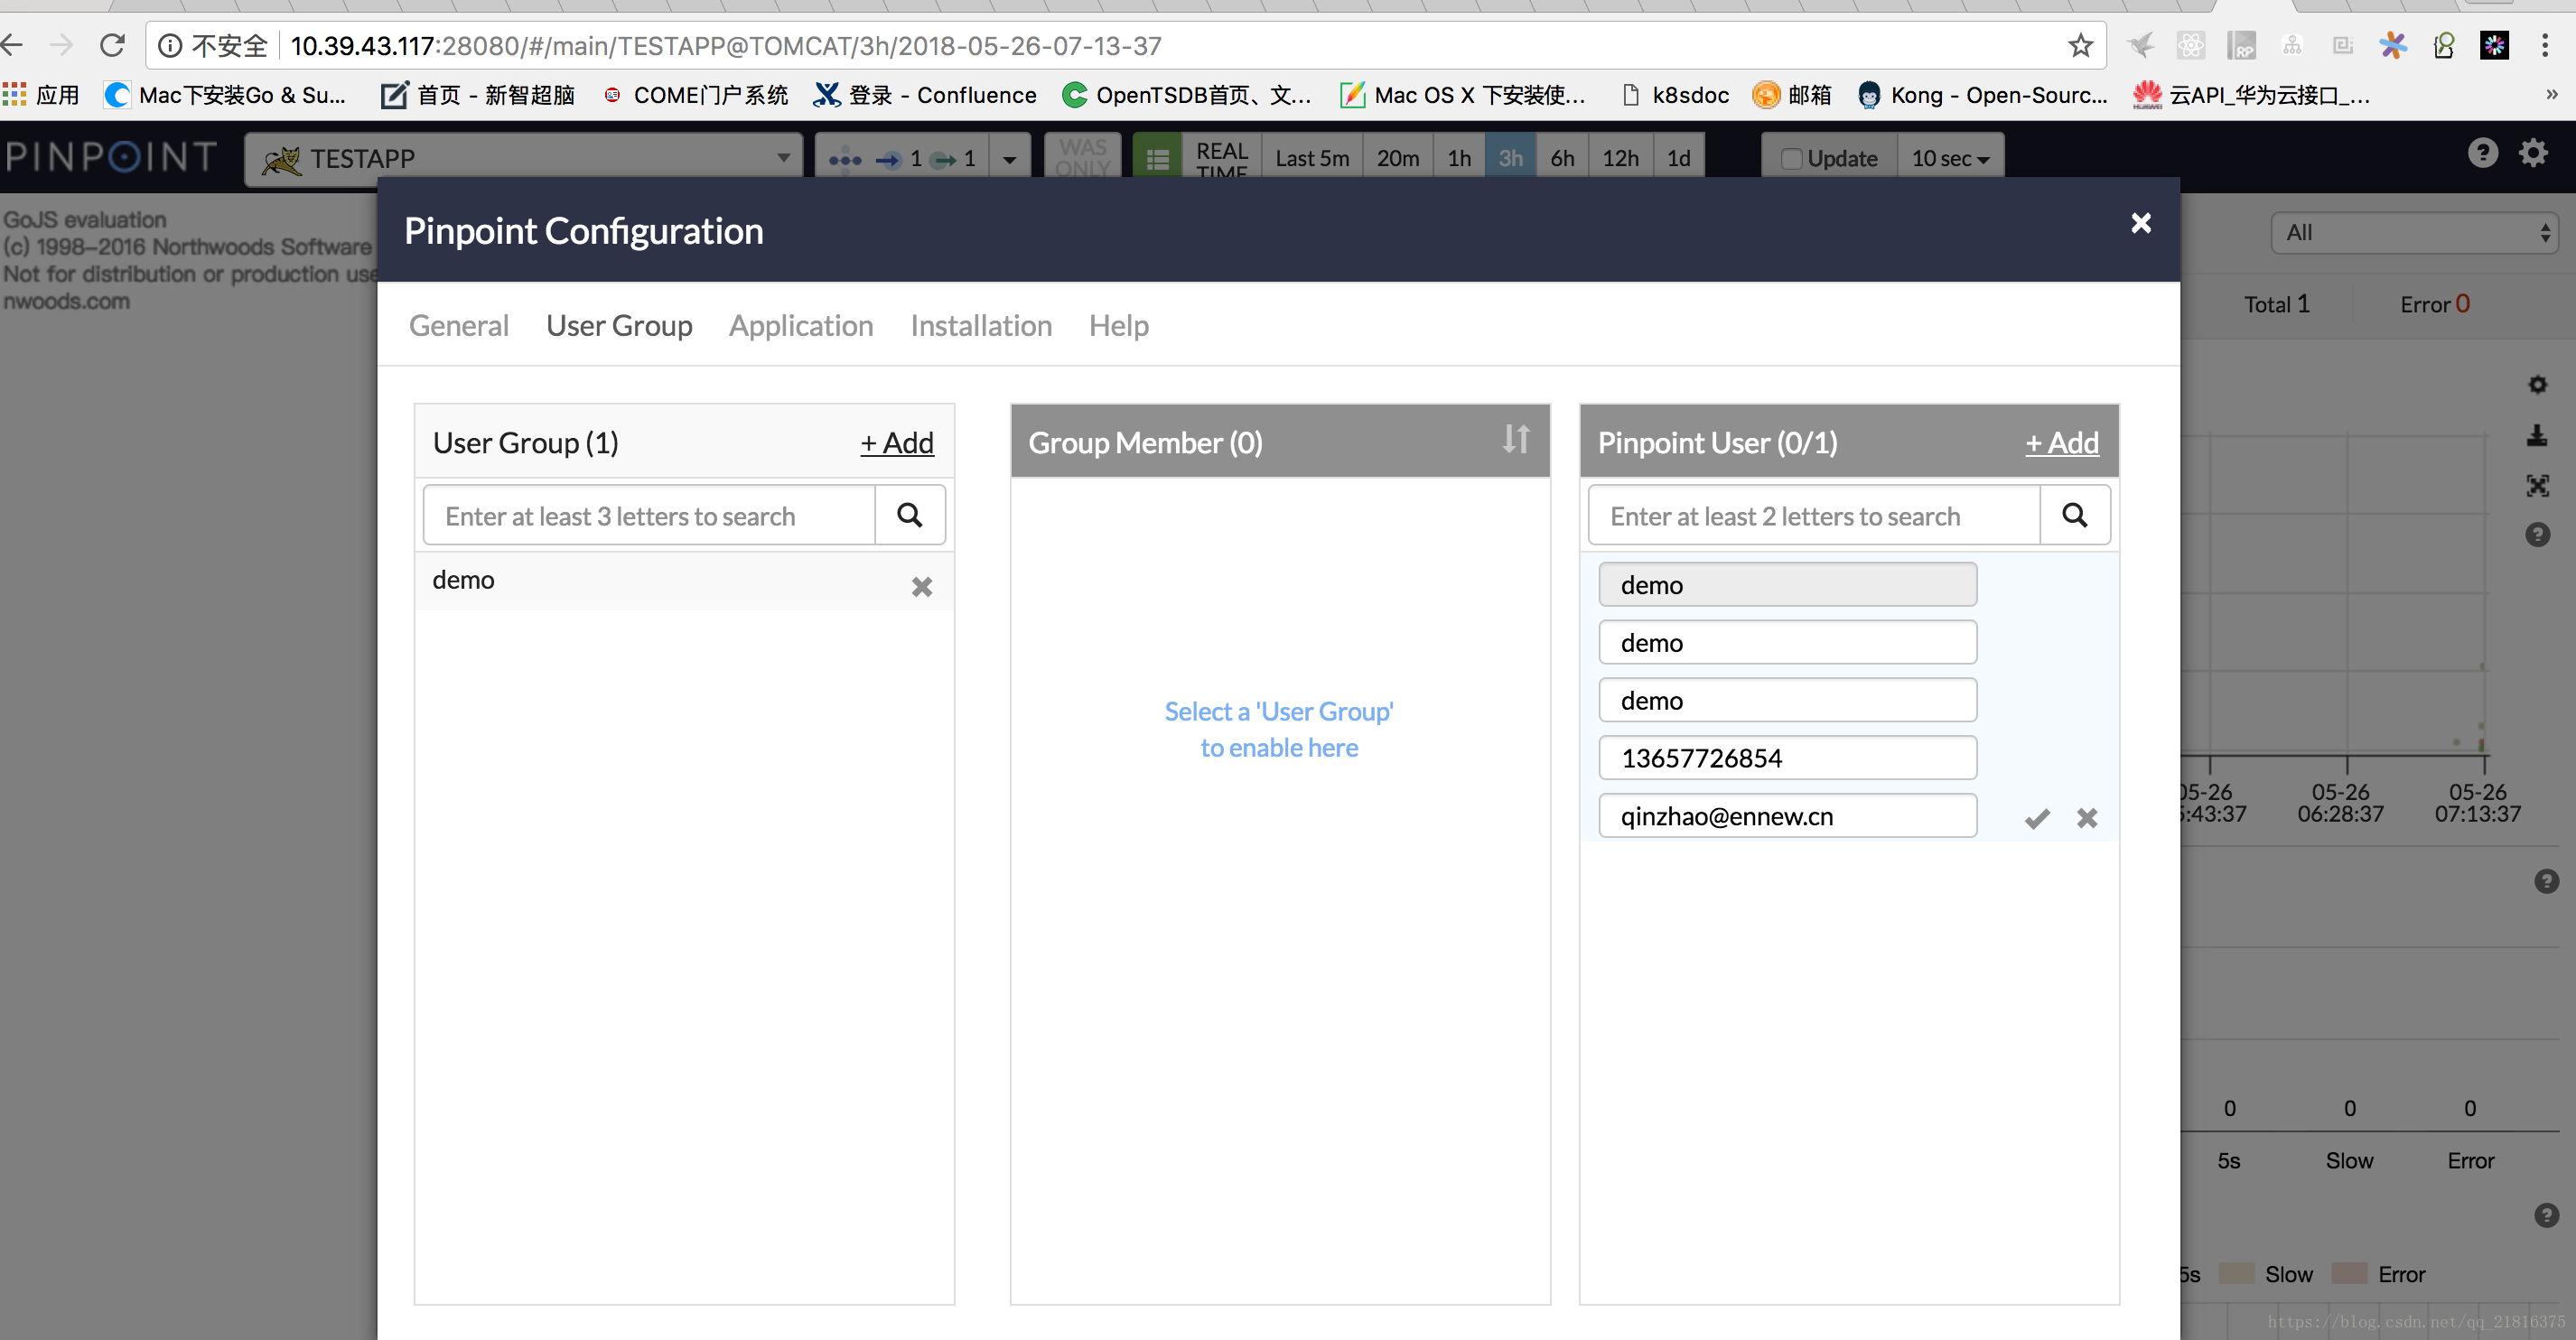Image resolution: width=2576 pixels, height=1340 pixels.
Task: Open Pinpoint settings gear icon
Action: [x=2533, y=153]
